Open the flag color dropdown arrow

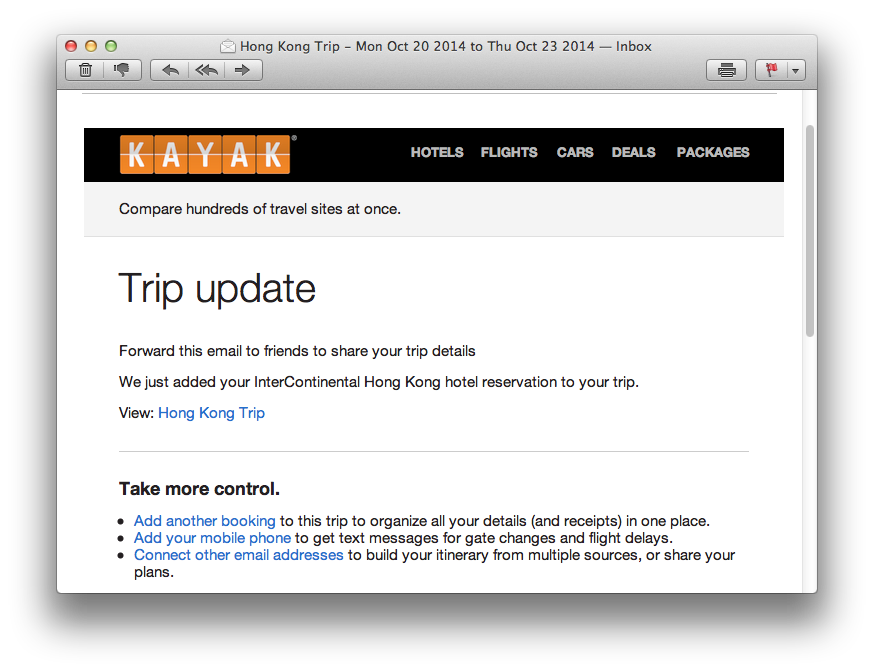click(796, 70)
